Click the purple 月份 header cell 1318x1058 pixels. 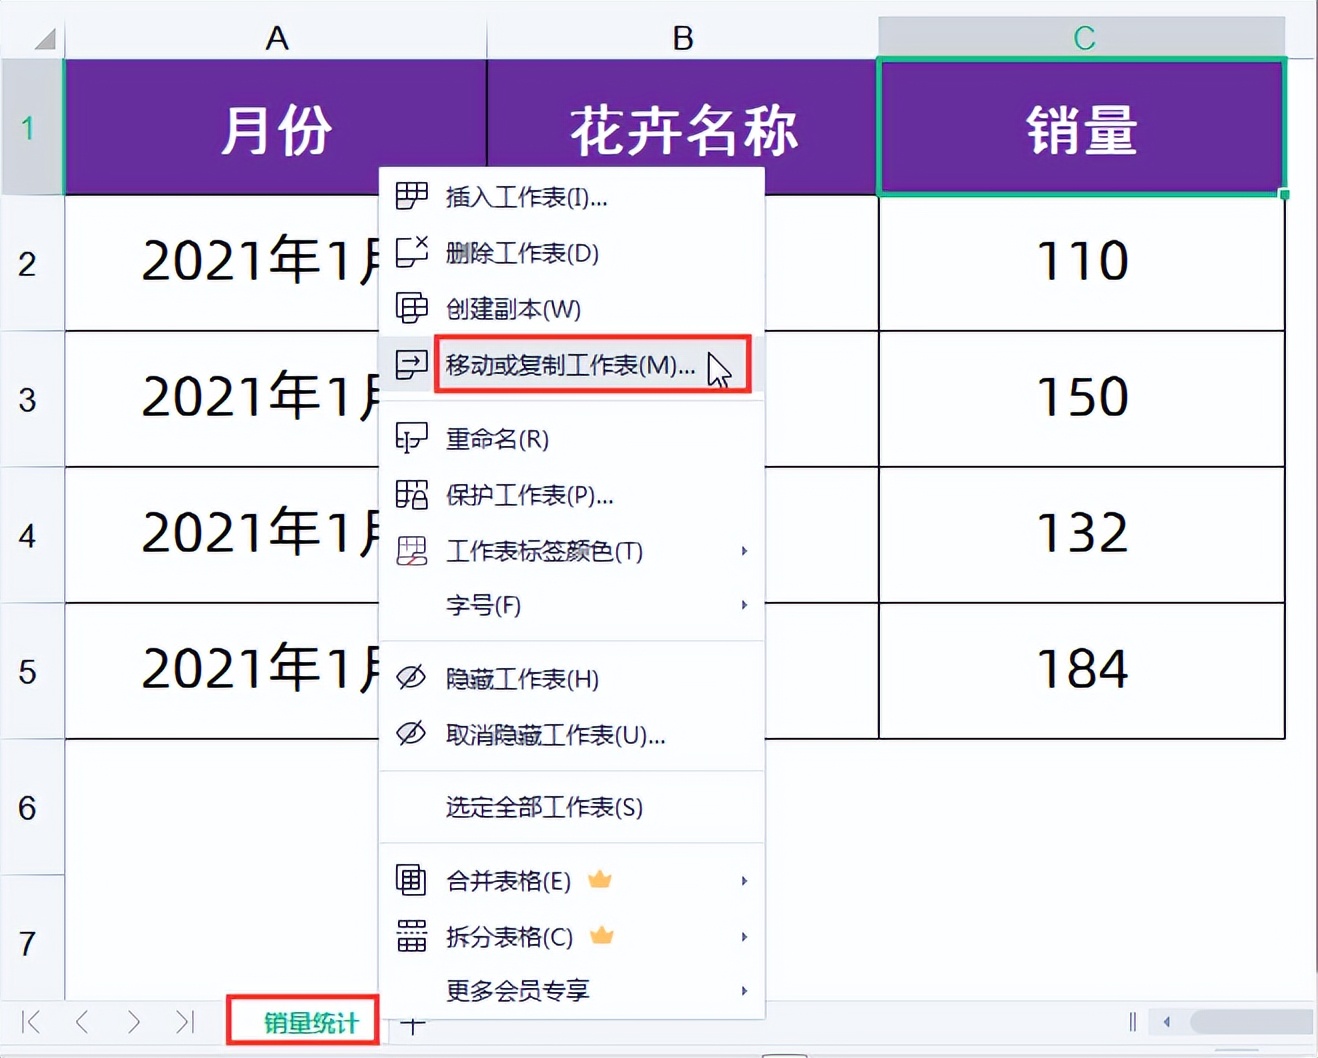275,126
